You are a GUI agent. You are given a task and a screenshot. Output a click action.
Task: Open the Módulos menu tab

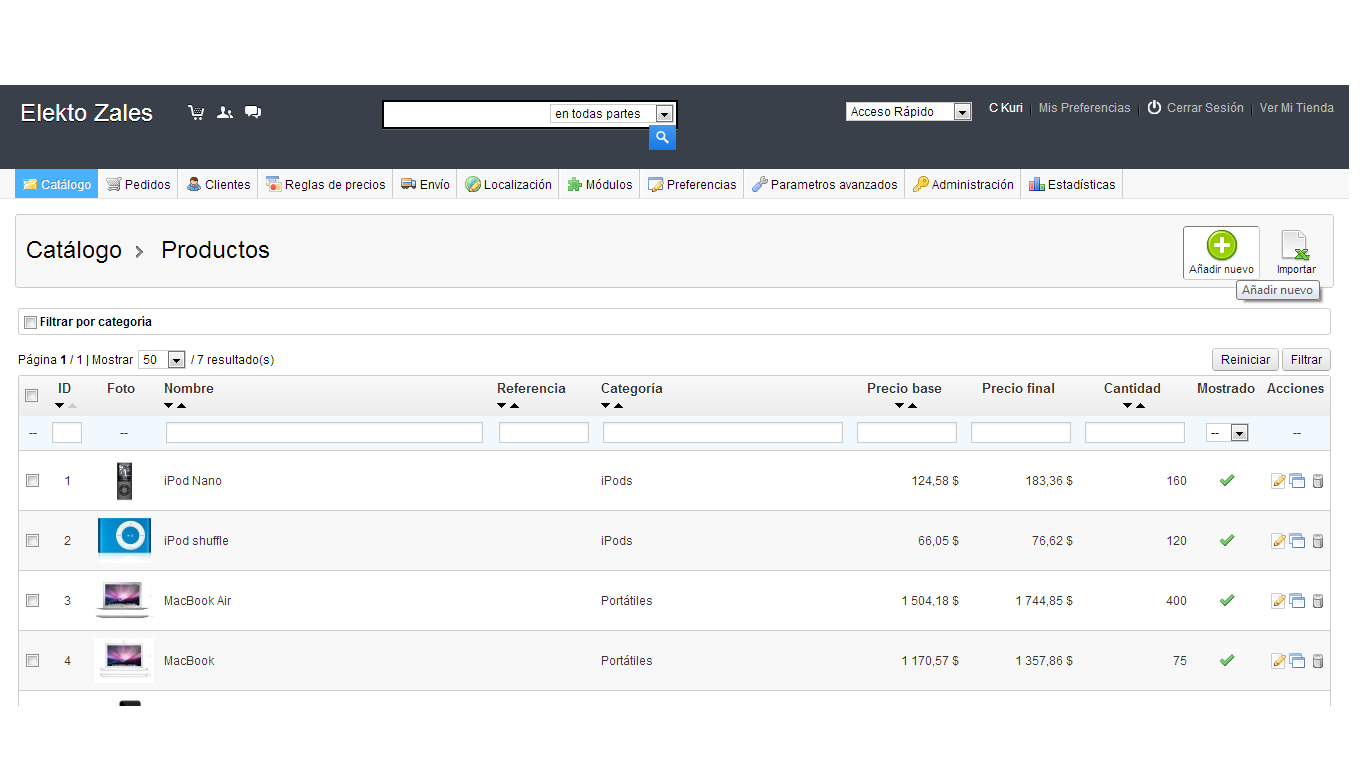600,184
